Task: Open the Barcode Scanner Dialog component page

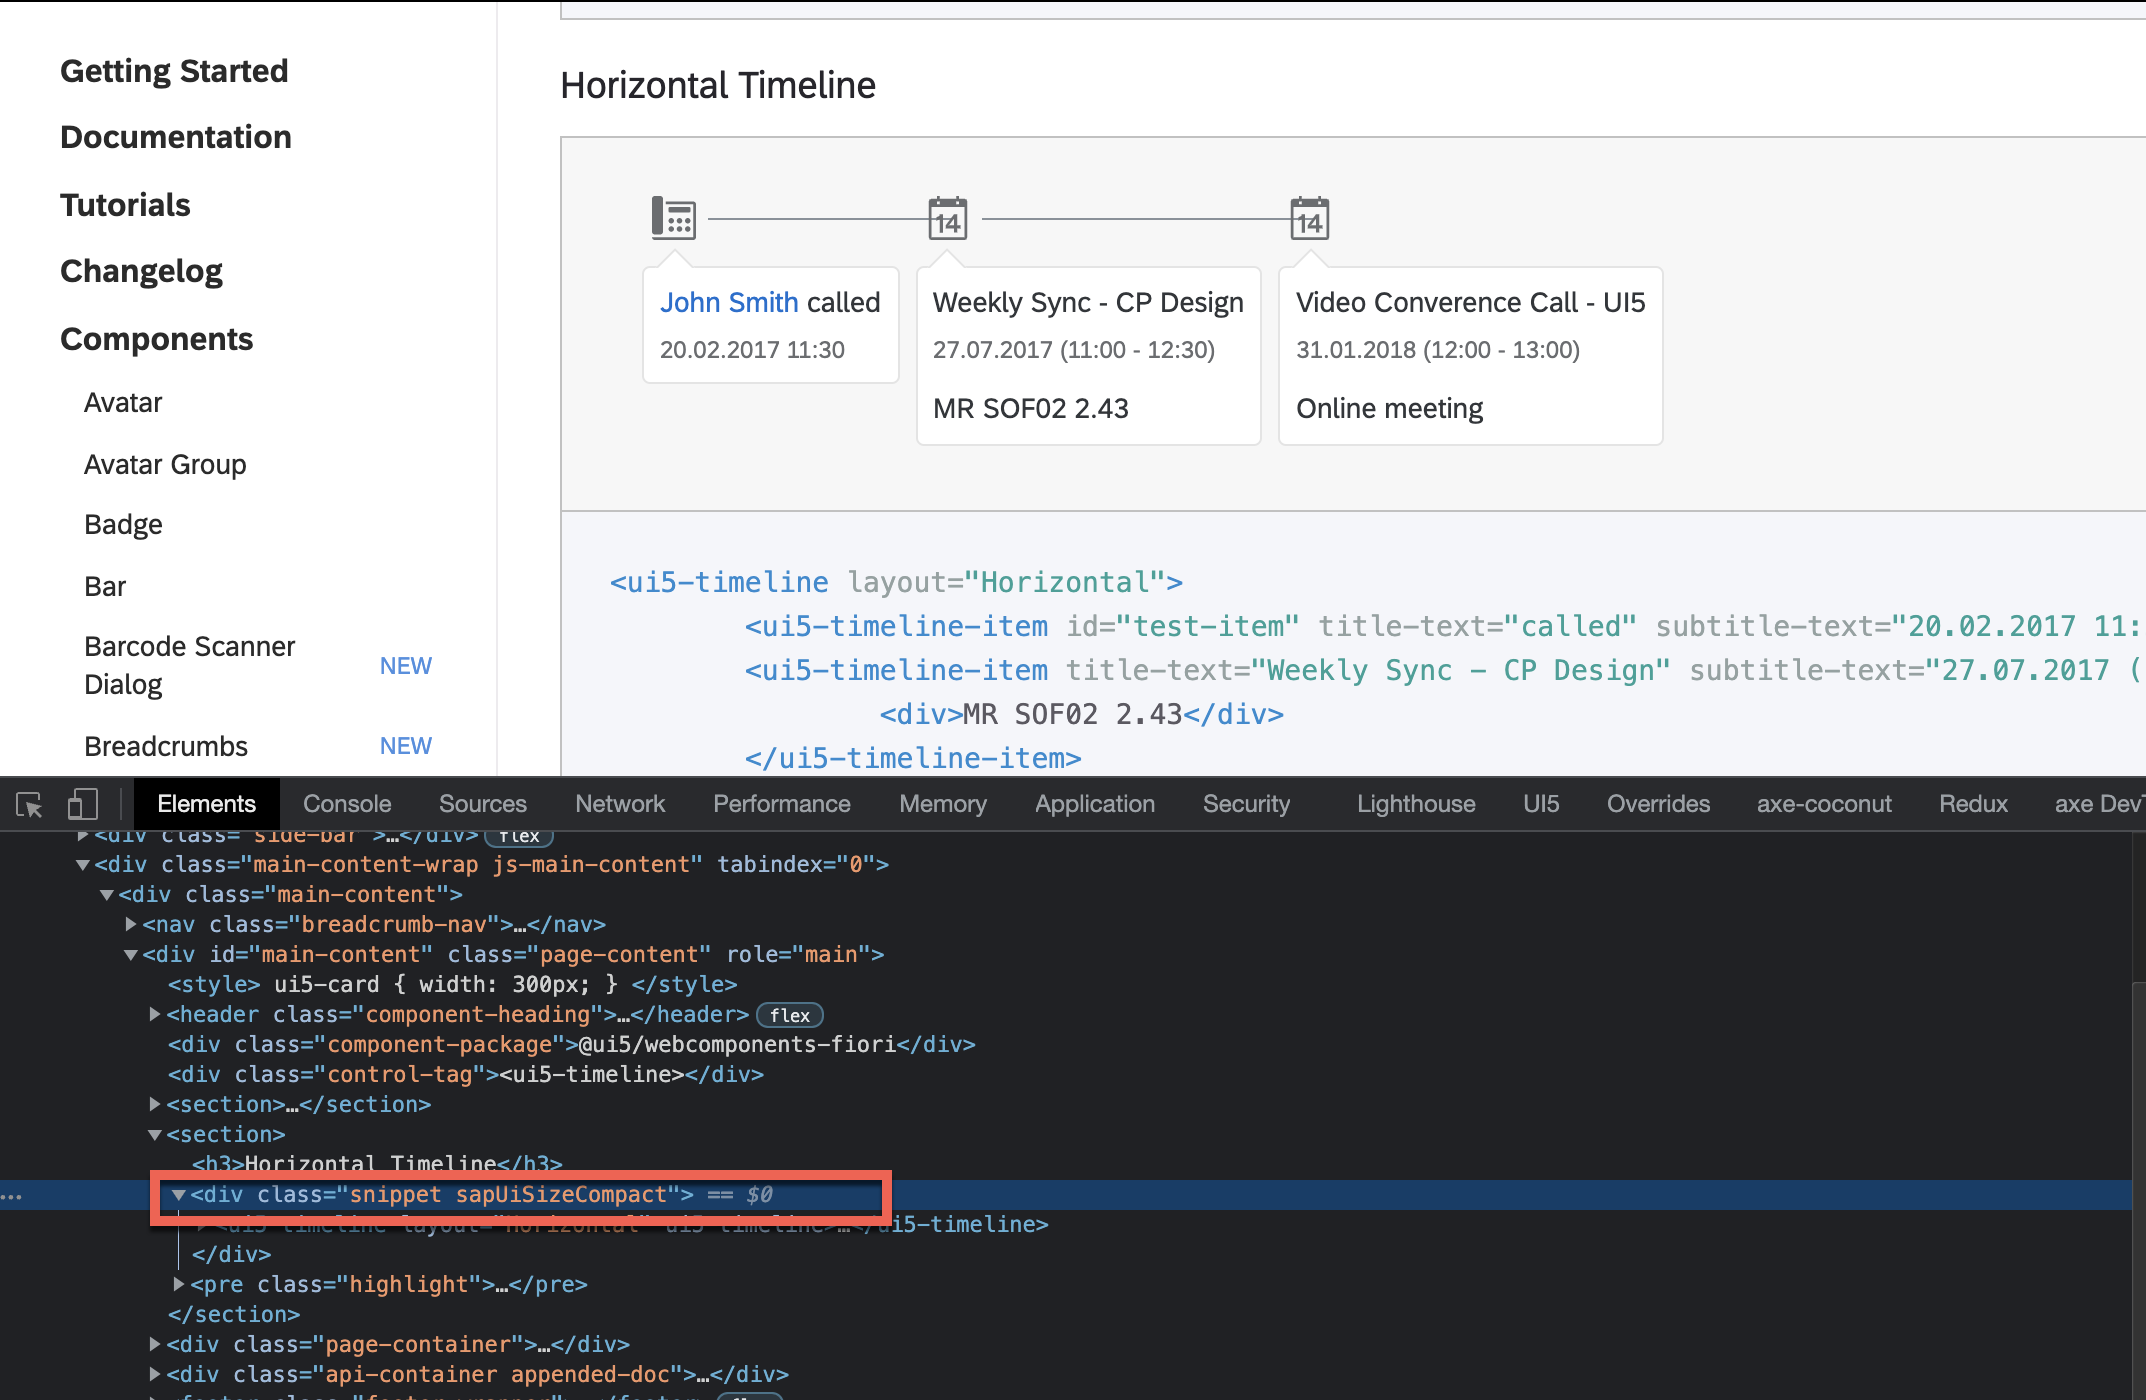Action: click(x=189, y=664)
